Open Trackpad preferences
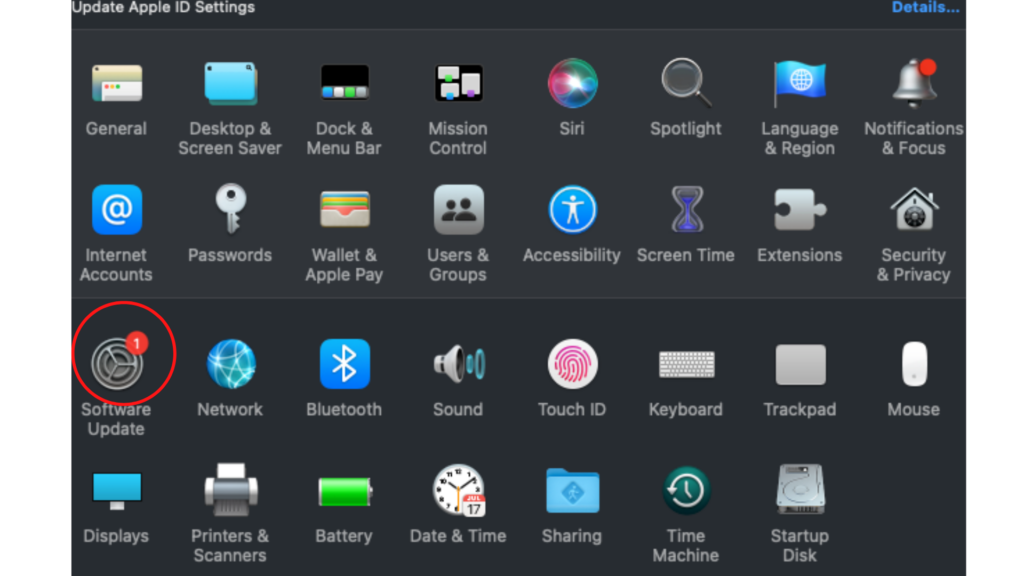Viewport: 1024px width, 576px height. [x=800, y=364]
